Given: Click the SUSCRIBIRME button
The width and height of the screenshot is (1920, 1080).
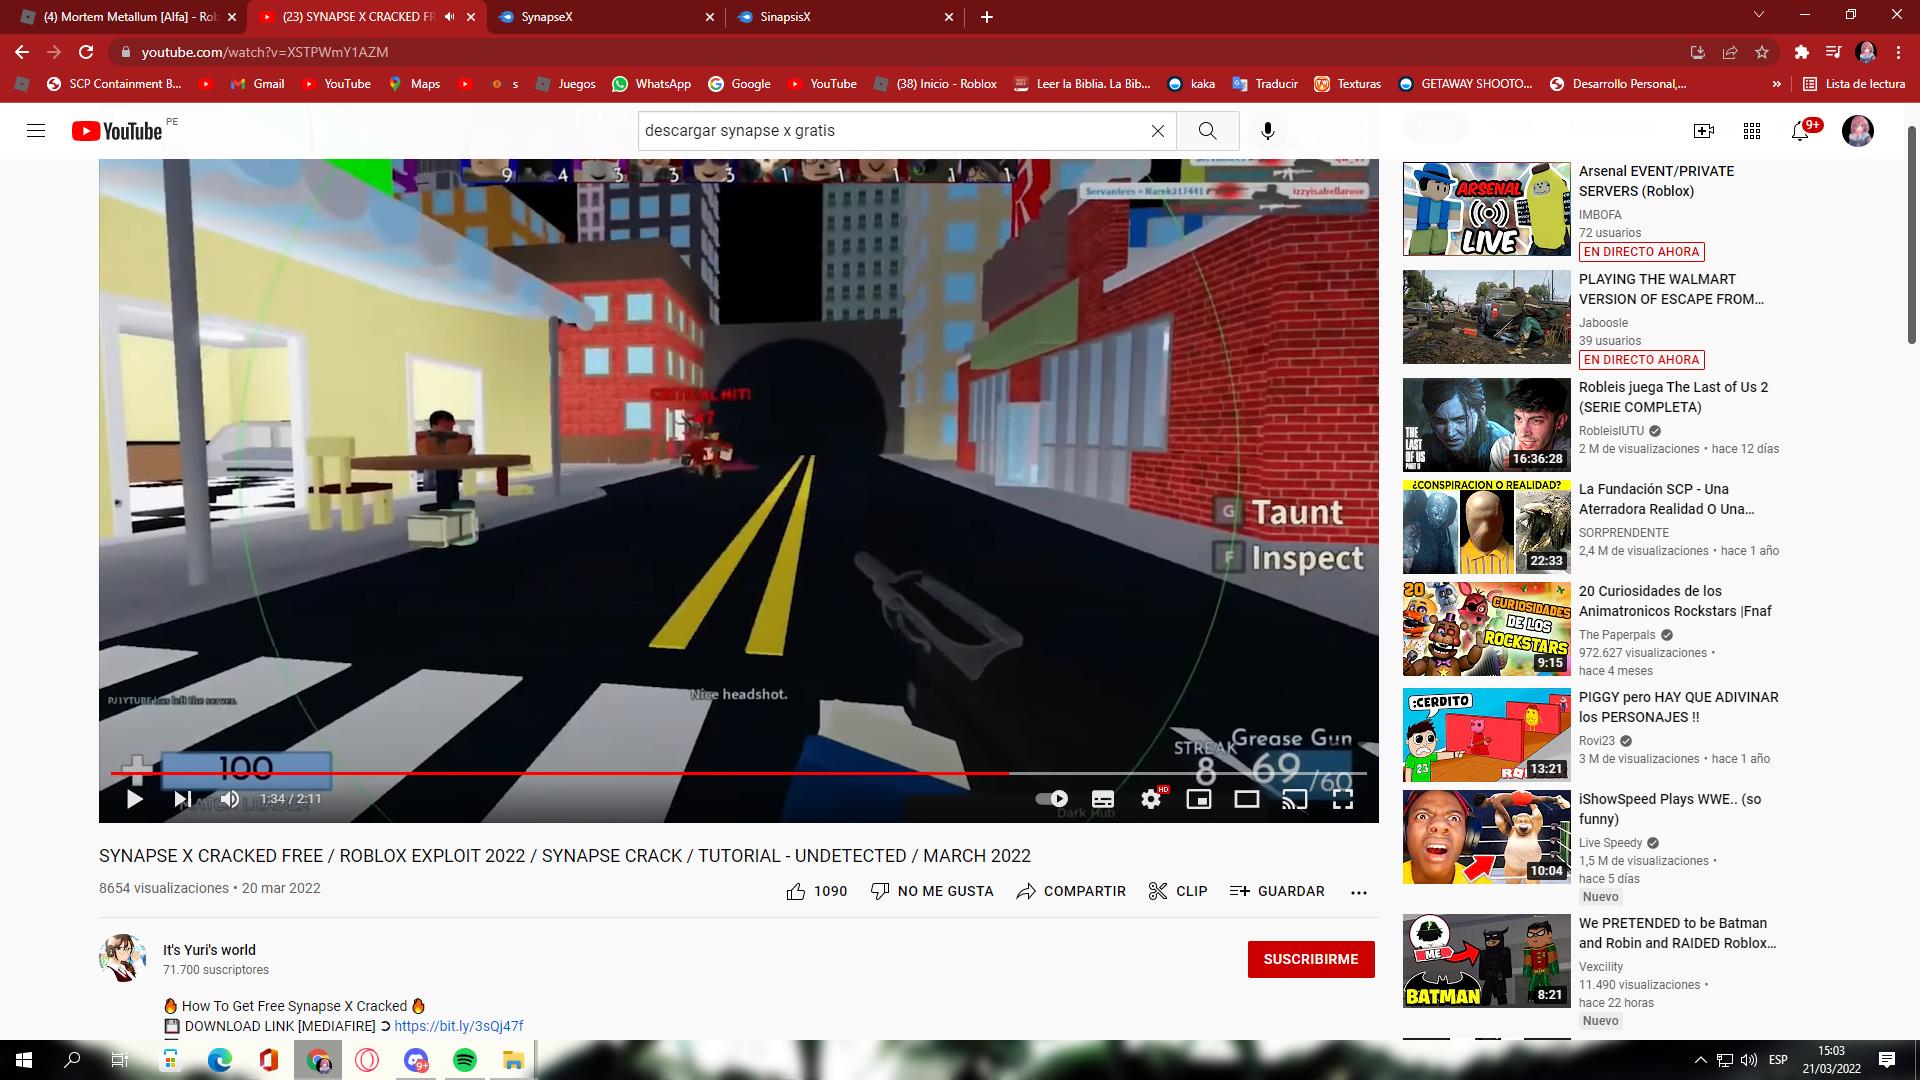Looking at the screenshot, I should 1310,959.
